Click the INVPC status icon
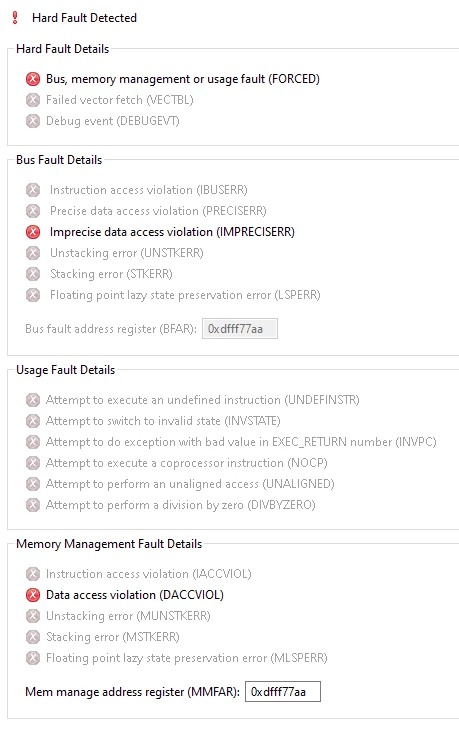The width and height of the screenshot is (459, 748). coord(33,442)
